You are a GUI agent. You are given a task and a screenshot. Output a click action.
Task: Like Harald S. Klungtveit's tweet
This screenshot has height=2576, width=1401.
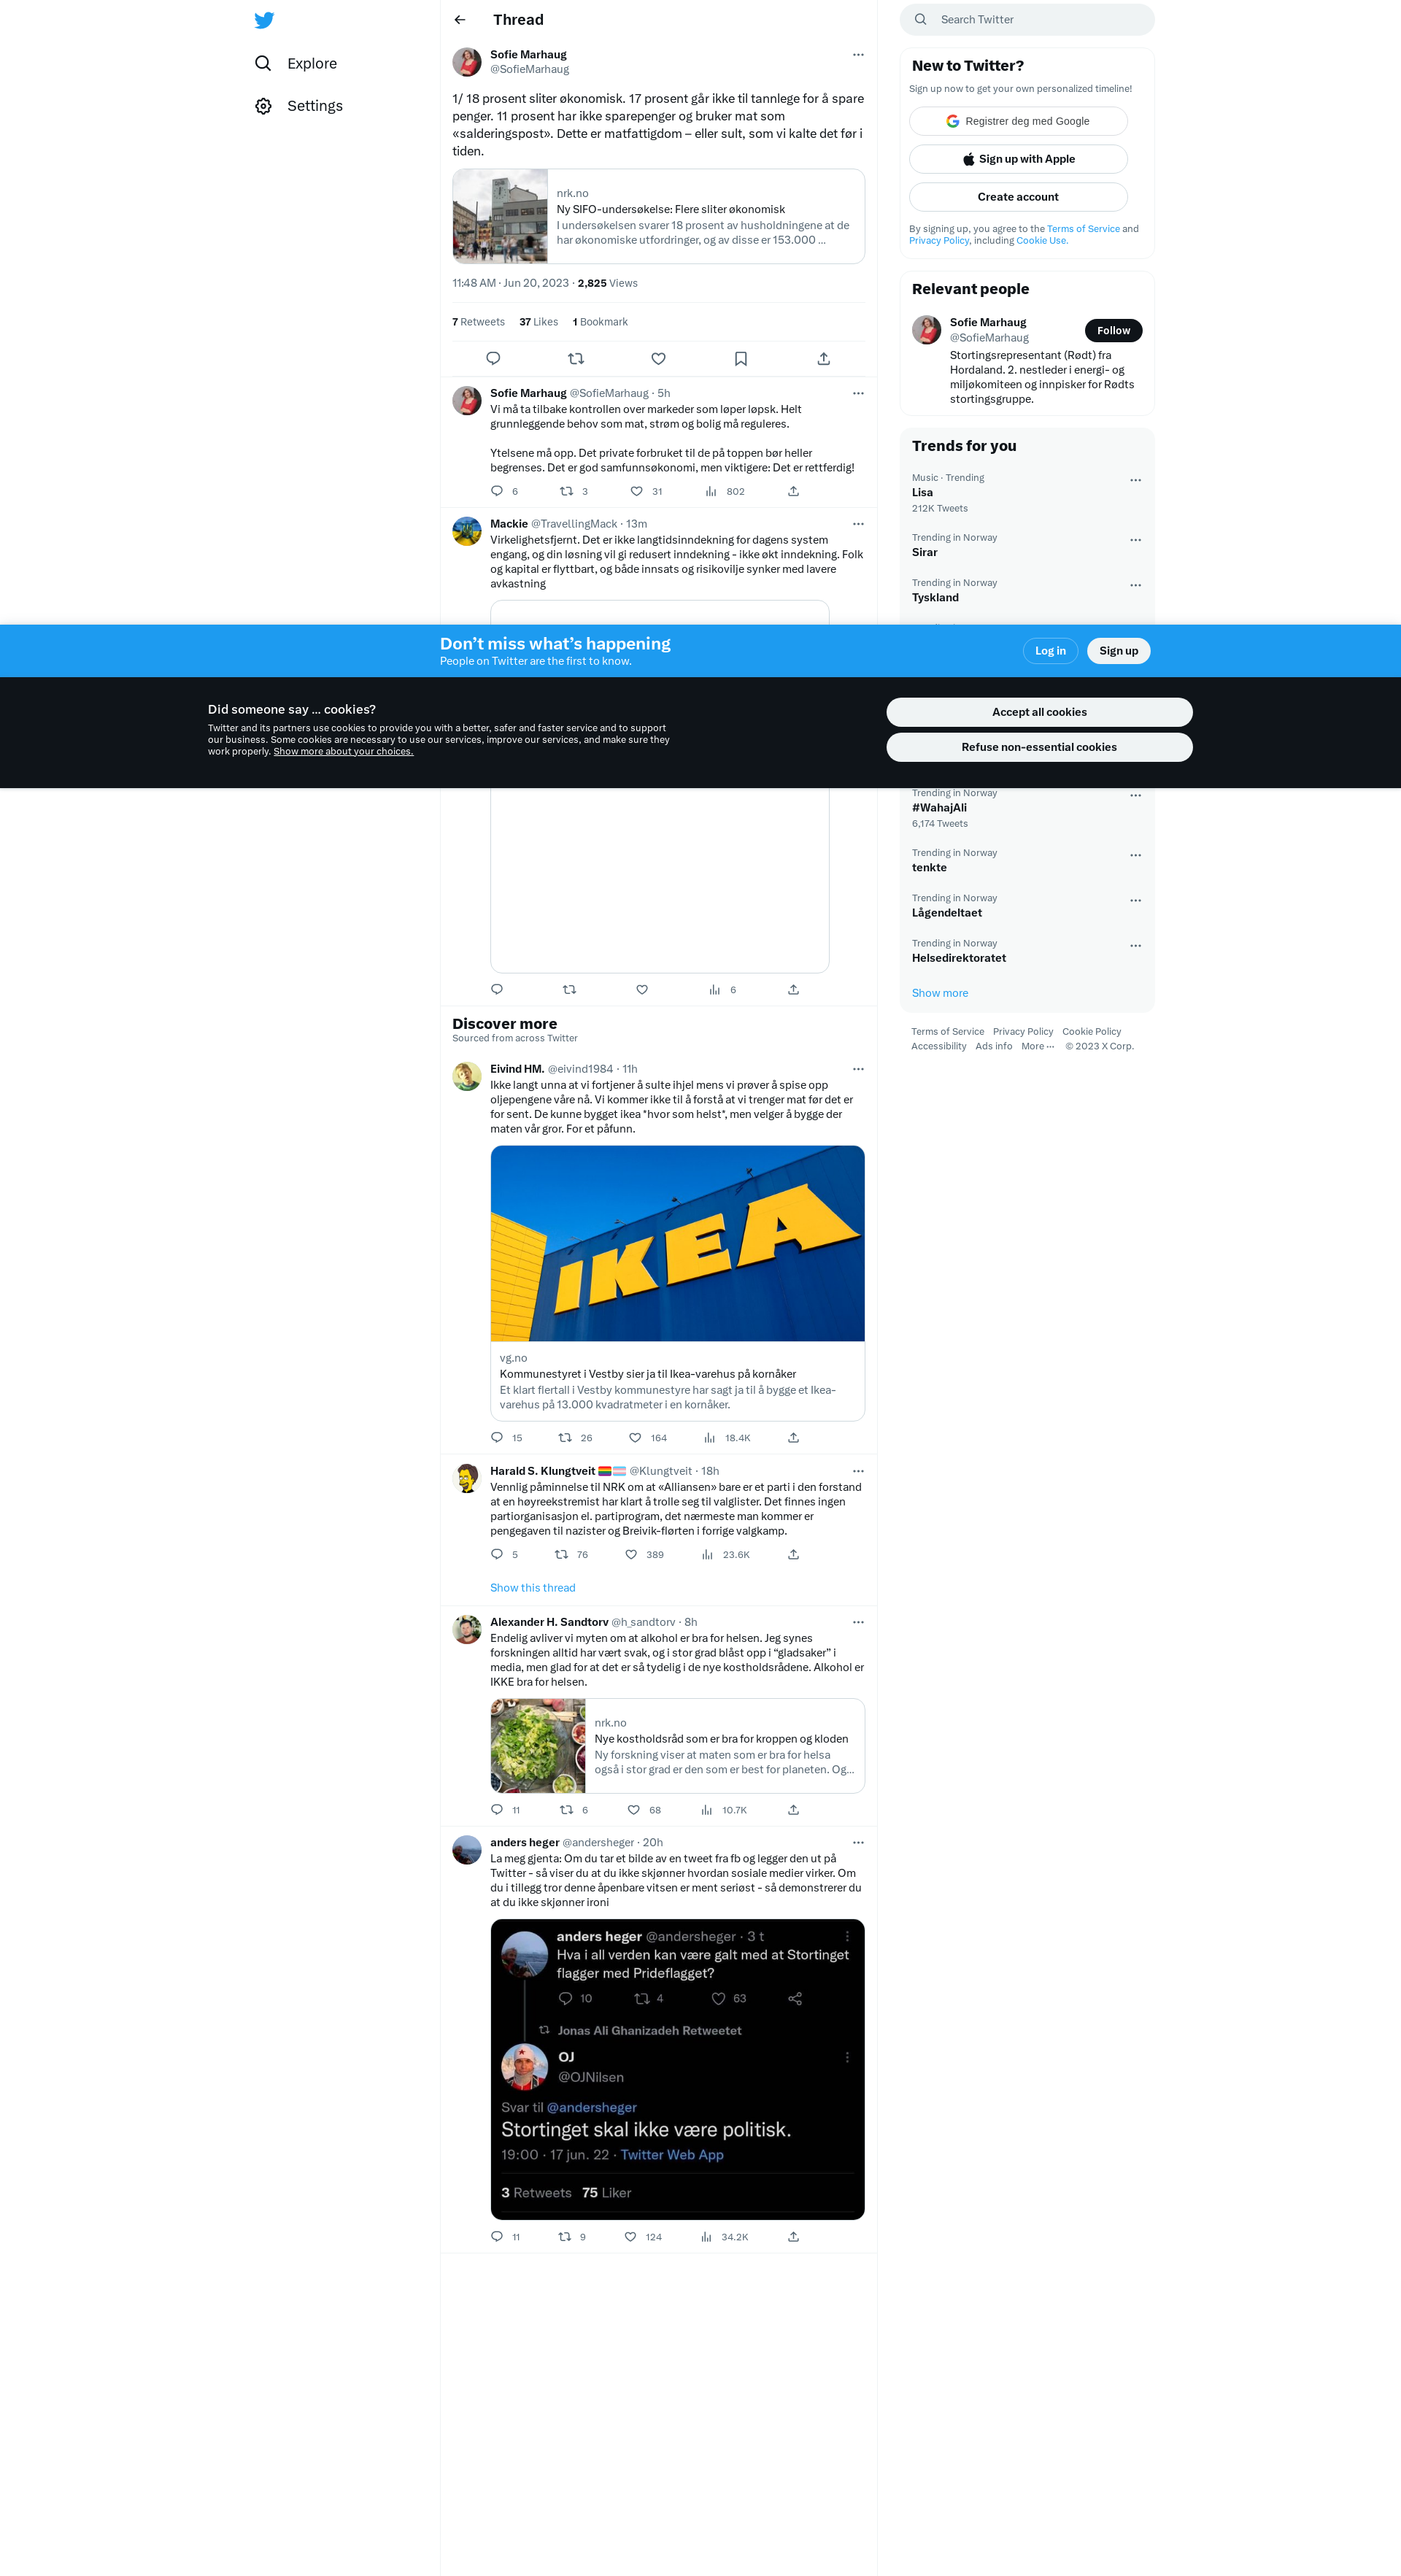[x=631, y=1554]
